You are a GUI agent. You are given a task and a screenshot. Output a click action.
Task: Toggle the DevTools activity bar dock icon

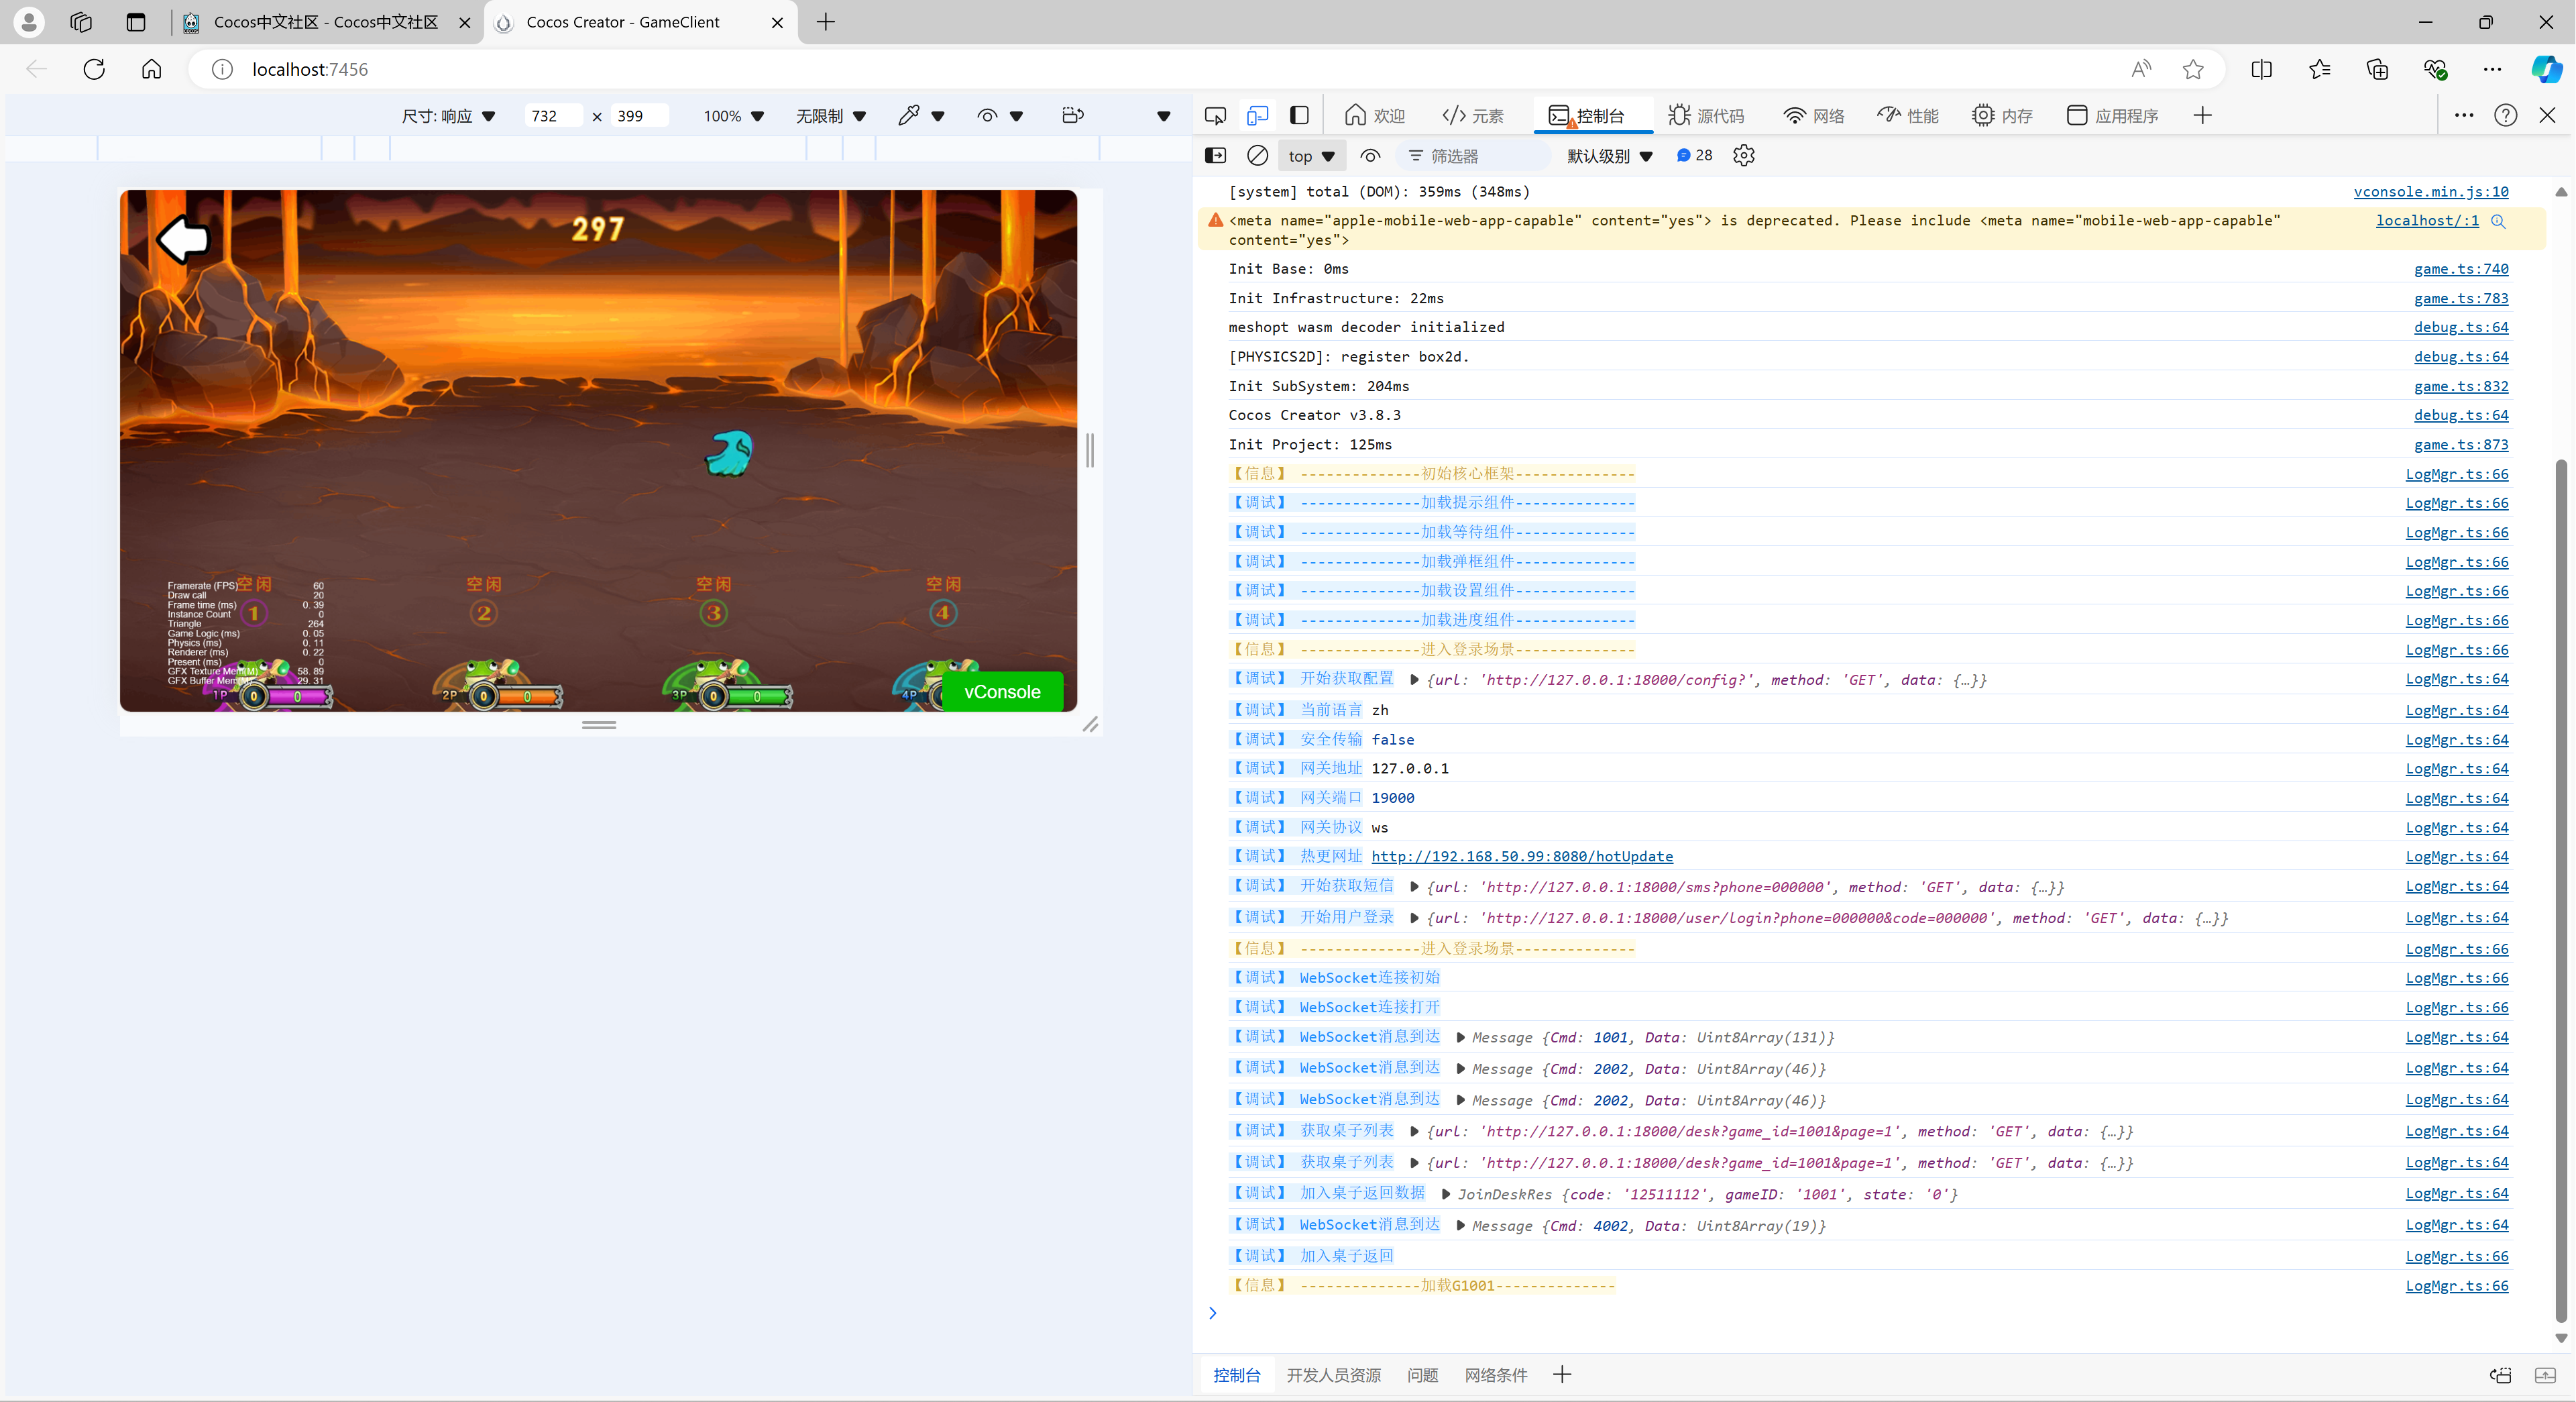click(1299, 116)
